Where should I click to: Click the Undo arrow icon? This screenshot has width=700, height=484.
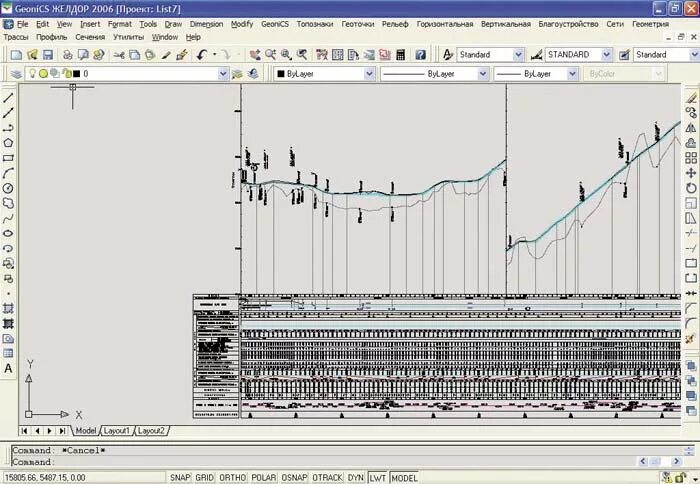coord(202,55)
